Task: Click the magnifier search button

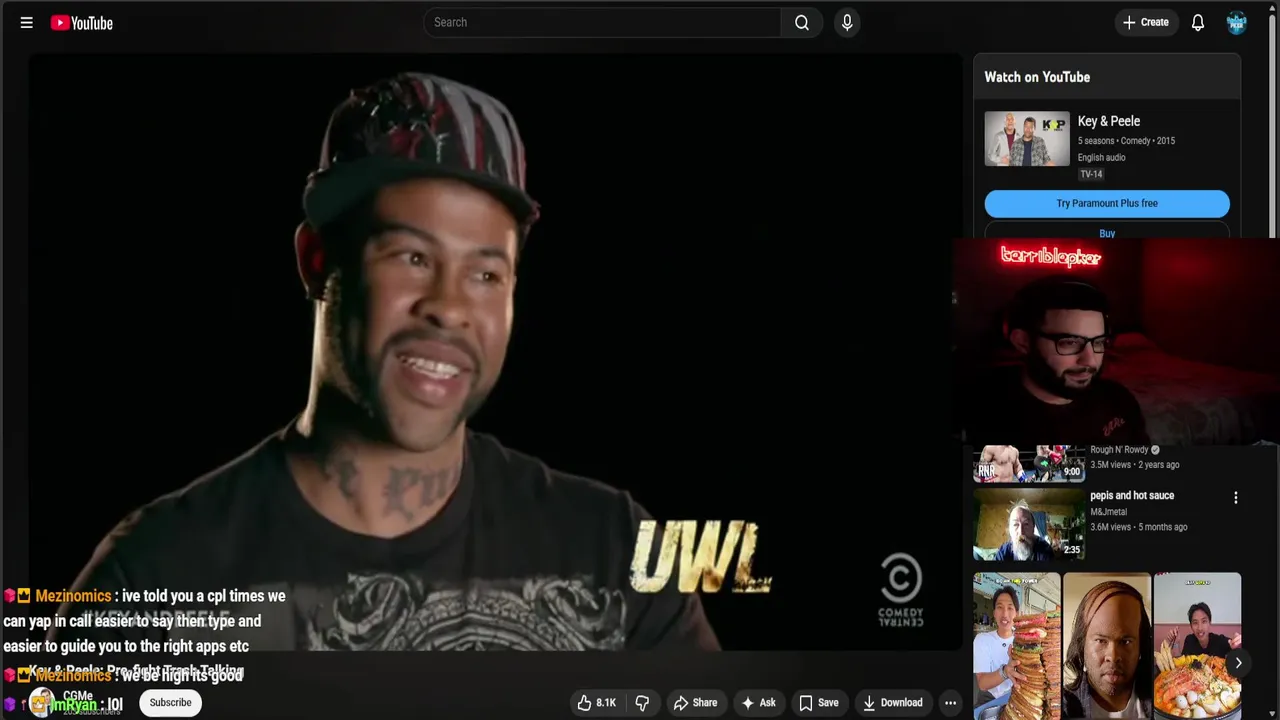Action: [x=802, y=22]
